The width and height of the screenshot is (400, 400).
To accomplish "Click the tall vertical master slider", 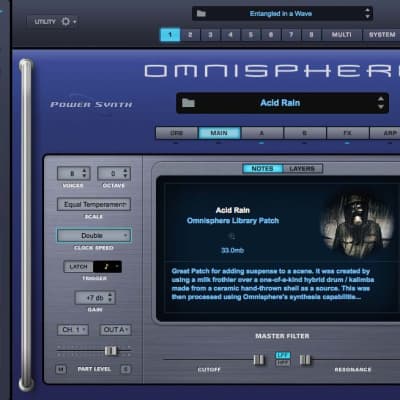I will point(26,225).
